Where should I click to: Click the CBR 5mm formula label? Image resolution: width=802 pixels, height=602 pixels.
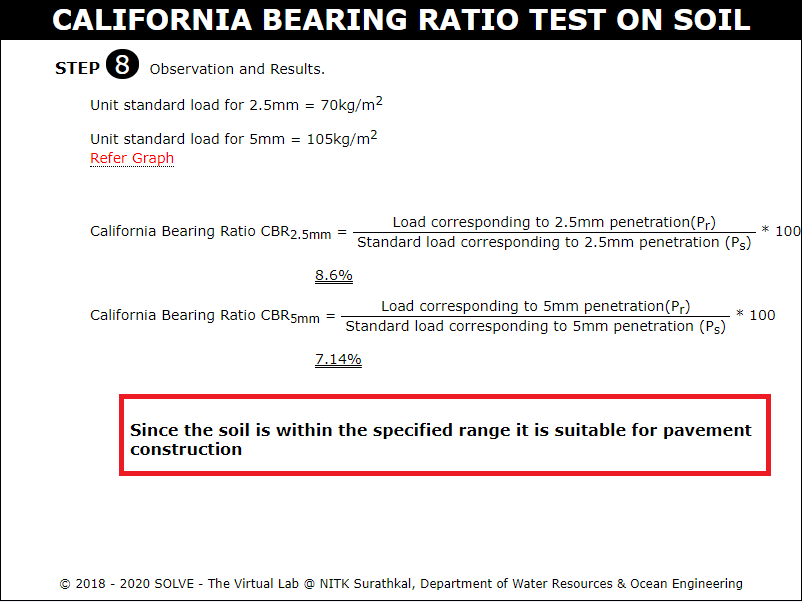click(205, 316)
